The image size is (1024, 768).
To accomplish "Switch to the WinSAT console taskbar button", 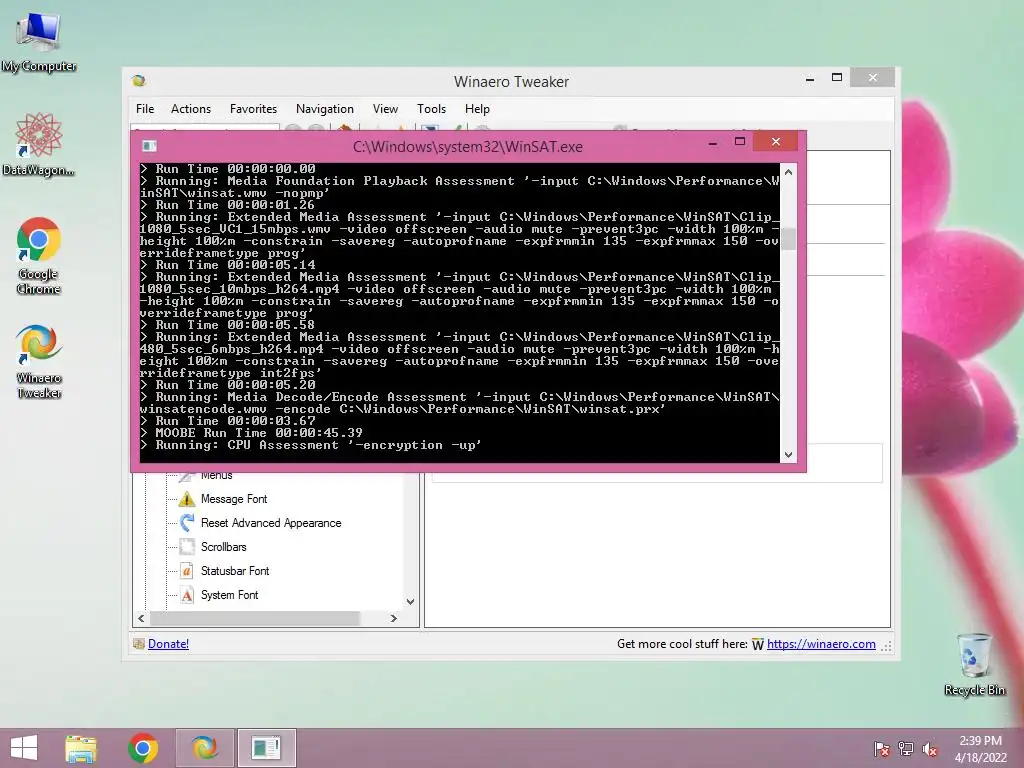I will [266, 748].
